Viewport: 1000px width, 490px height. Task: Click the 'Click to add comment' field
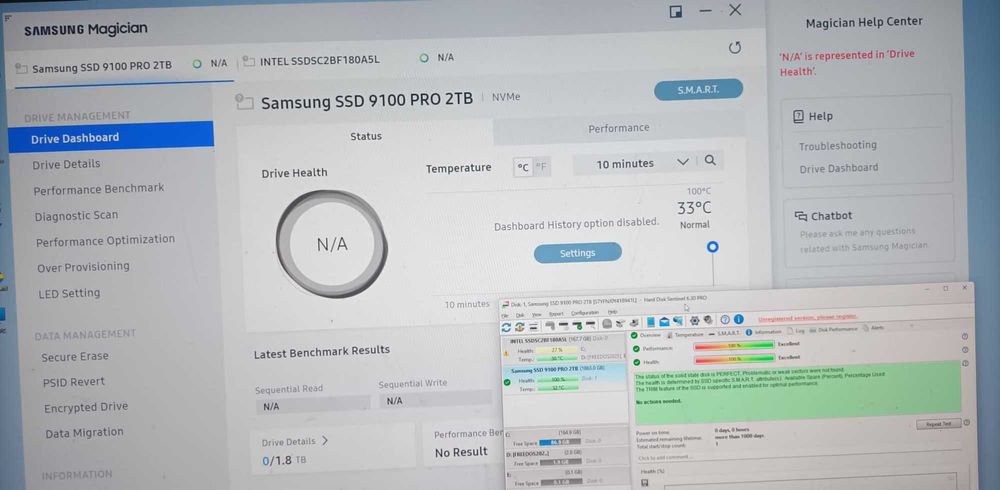coord(665,457)
